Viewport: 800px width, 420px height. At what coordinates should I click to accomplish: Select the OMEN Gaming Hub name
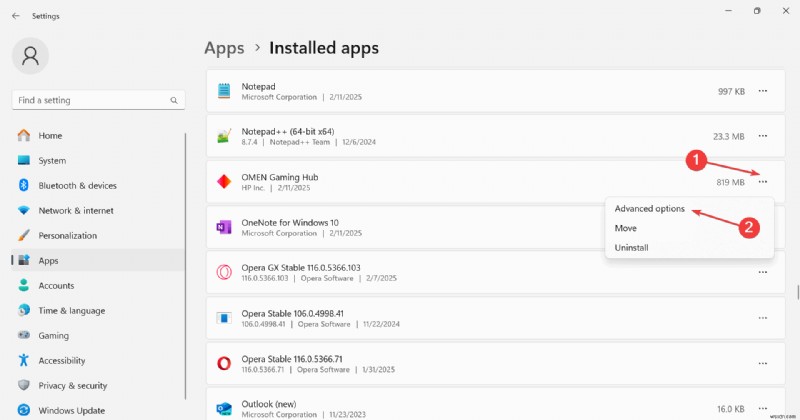point(280,177)
